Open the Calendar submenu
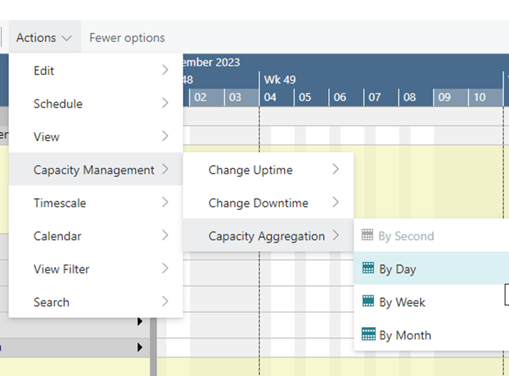This screenshot has height=376, width=509. tap(96, 236)
